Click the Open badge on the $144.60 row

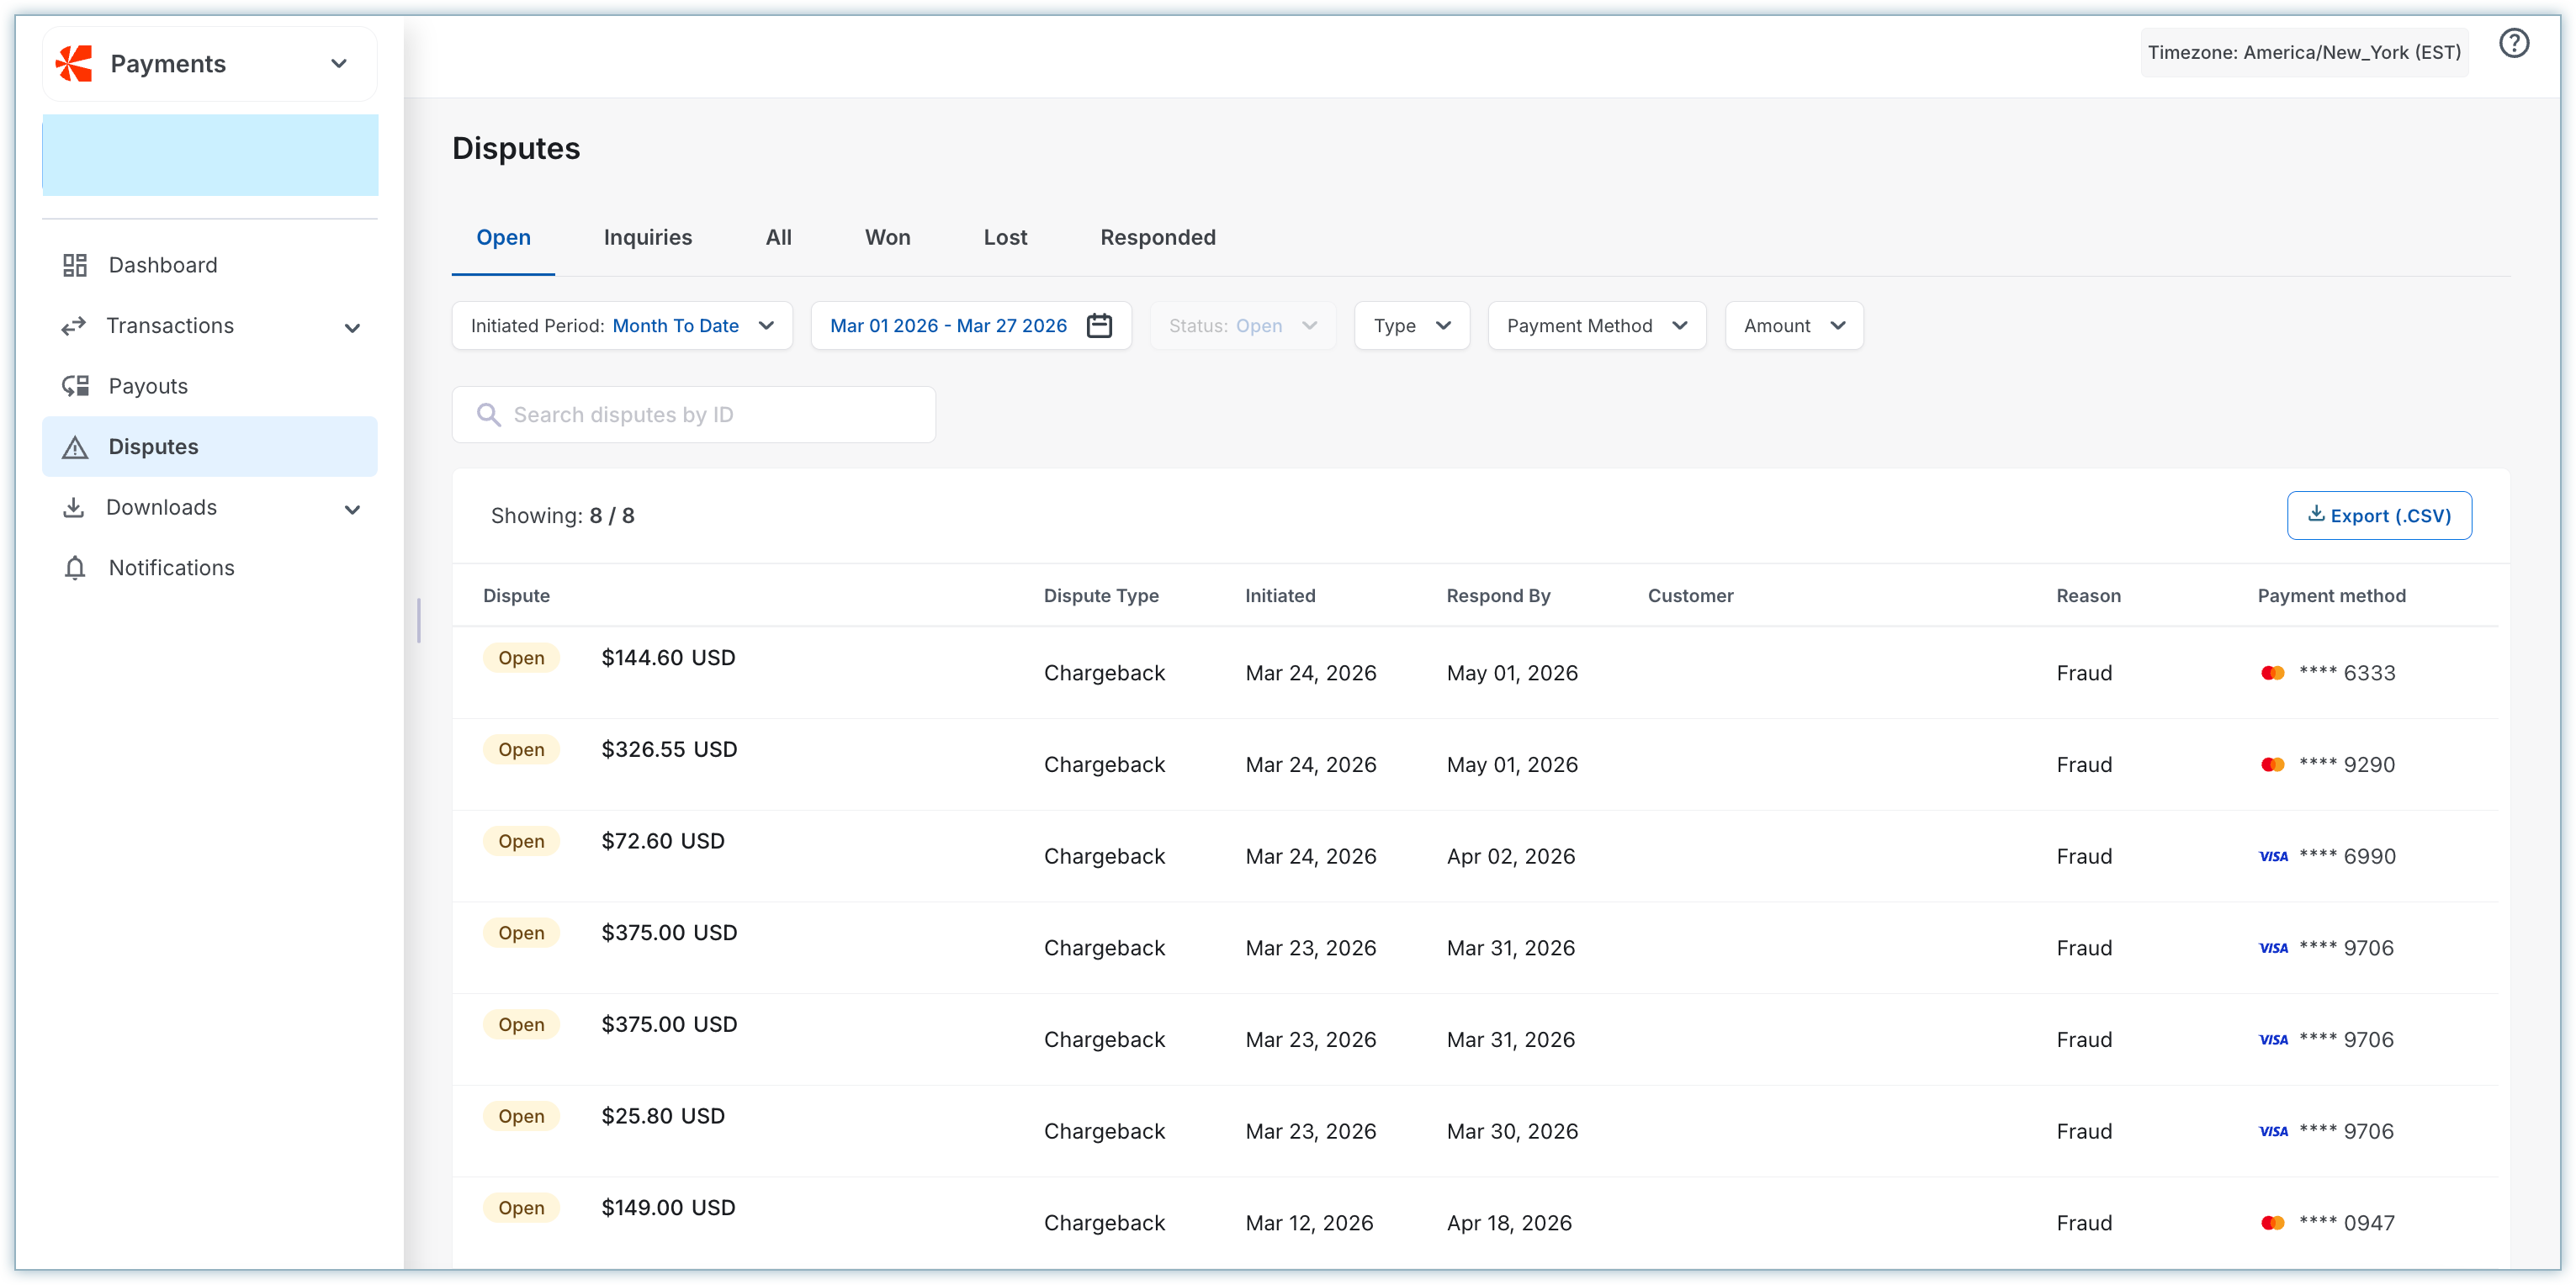click(x=521, y=658)
